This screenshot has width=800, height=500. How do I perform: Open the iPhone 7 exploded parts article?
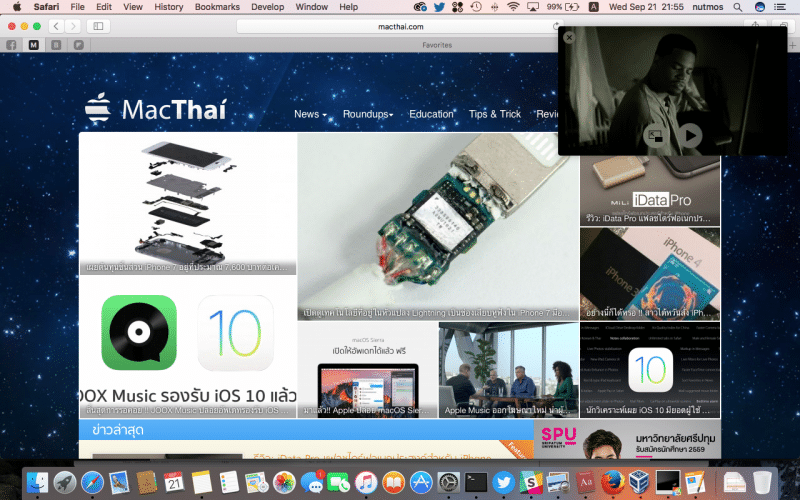coord(188,204)
